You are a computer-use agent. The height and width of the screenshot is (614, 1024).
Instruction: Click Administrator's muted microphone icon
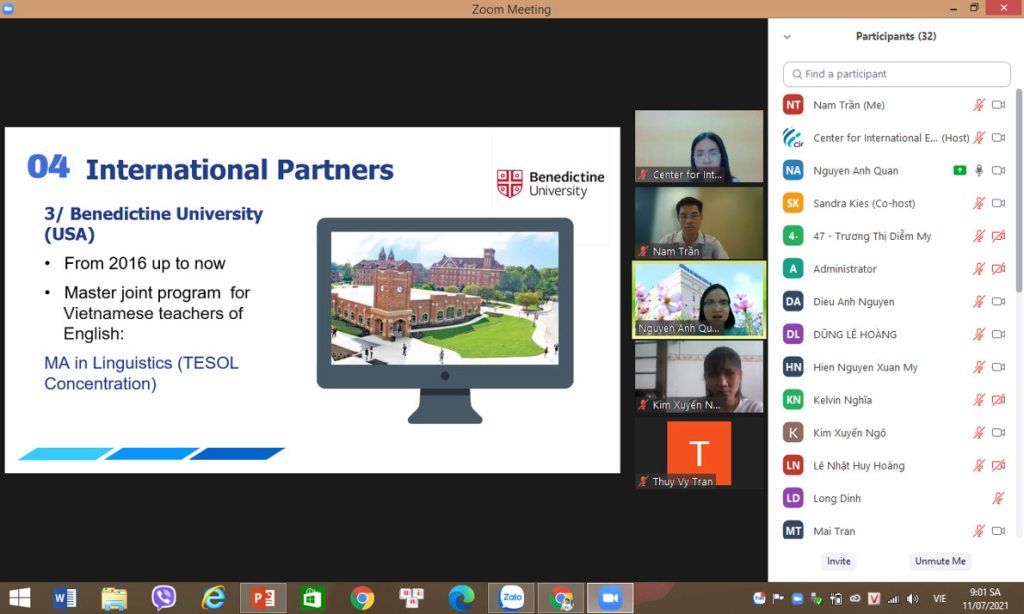pos(978,268)
